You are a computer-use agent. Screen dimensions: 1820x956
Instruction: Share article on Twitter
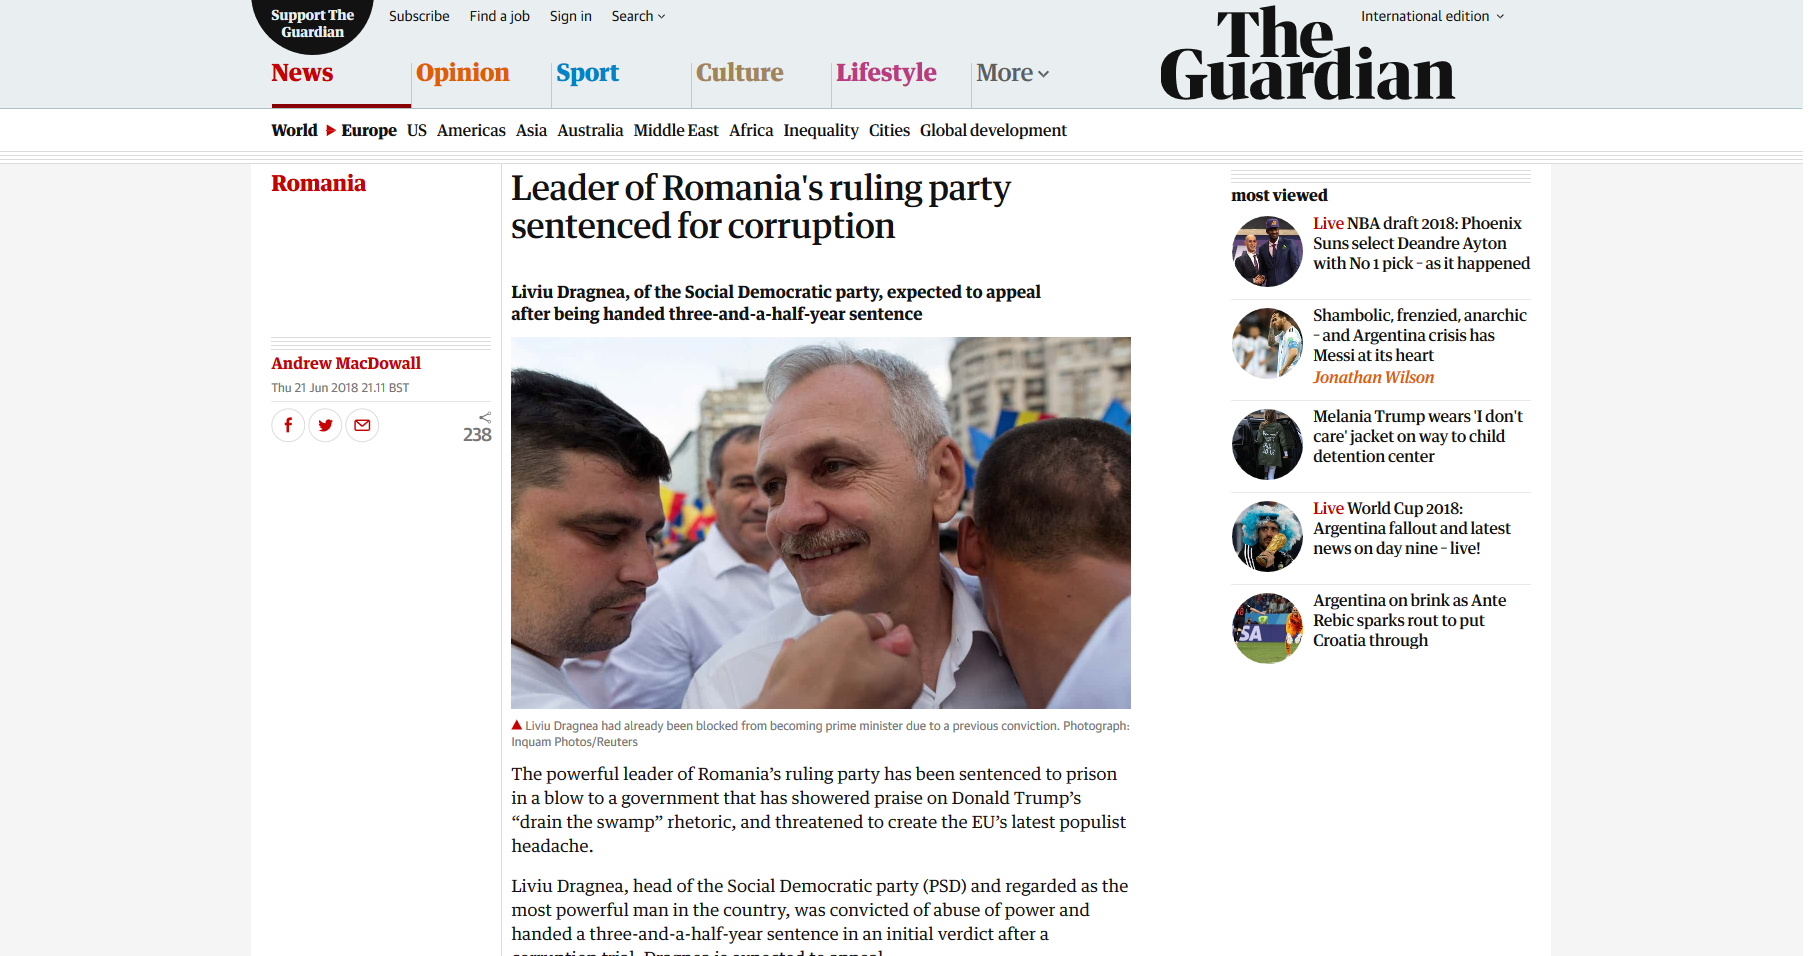coord(325,425)
